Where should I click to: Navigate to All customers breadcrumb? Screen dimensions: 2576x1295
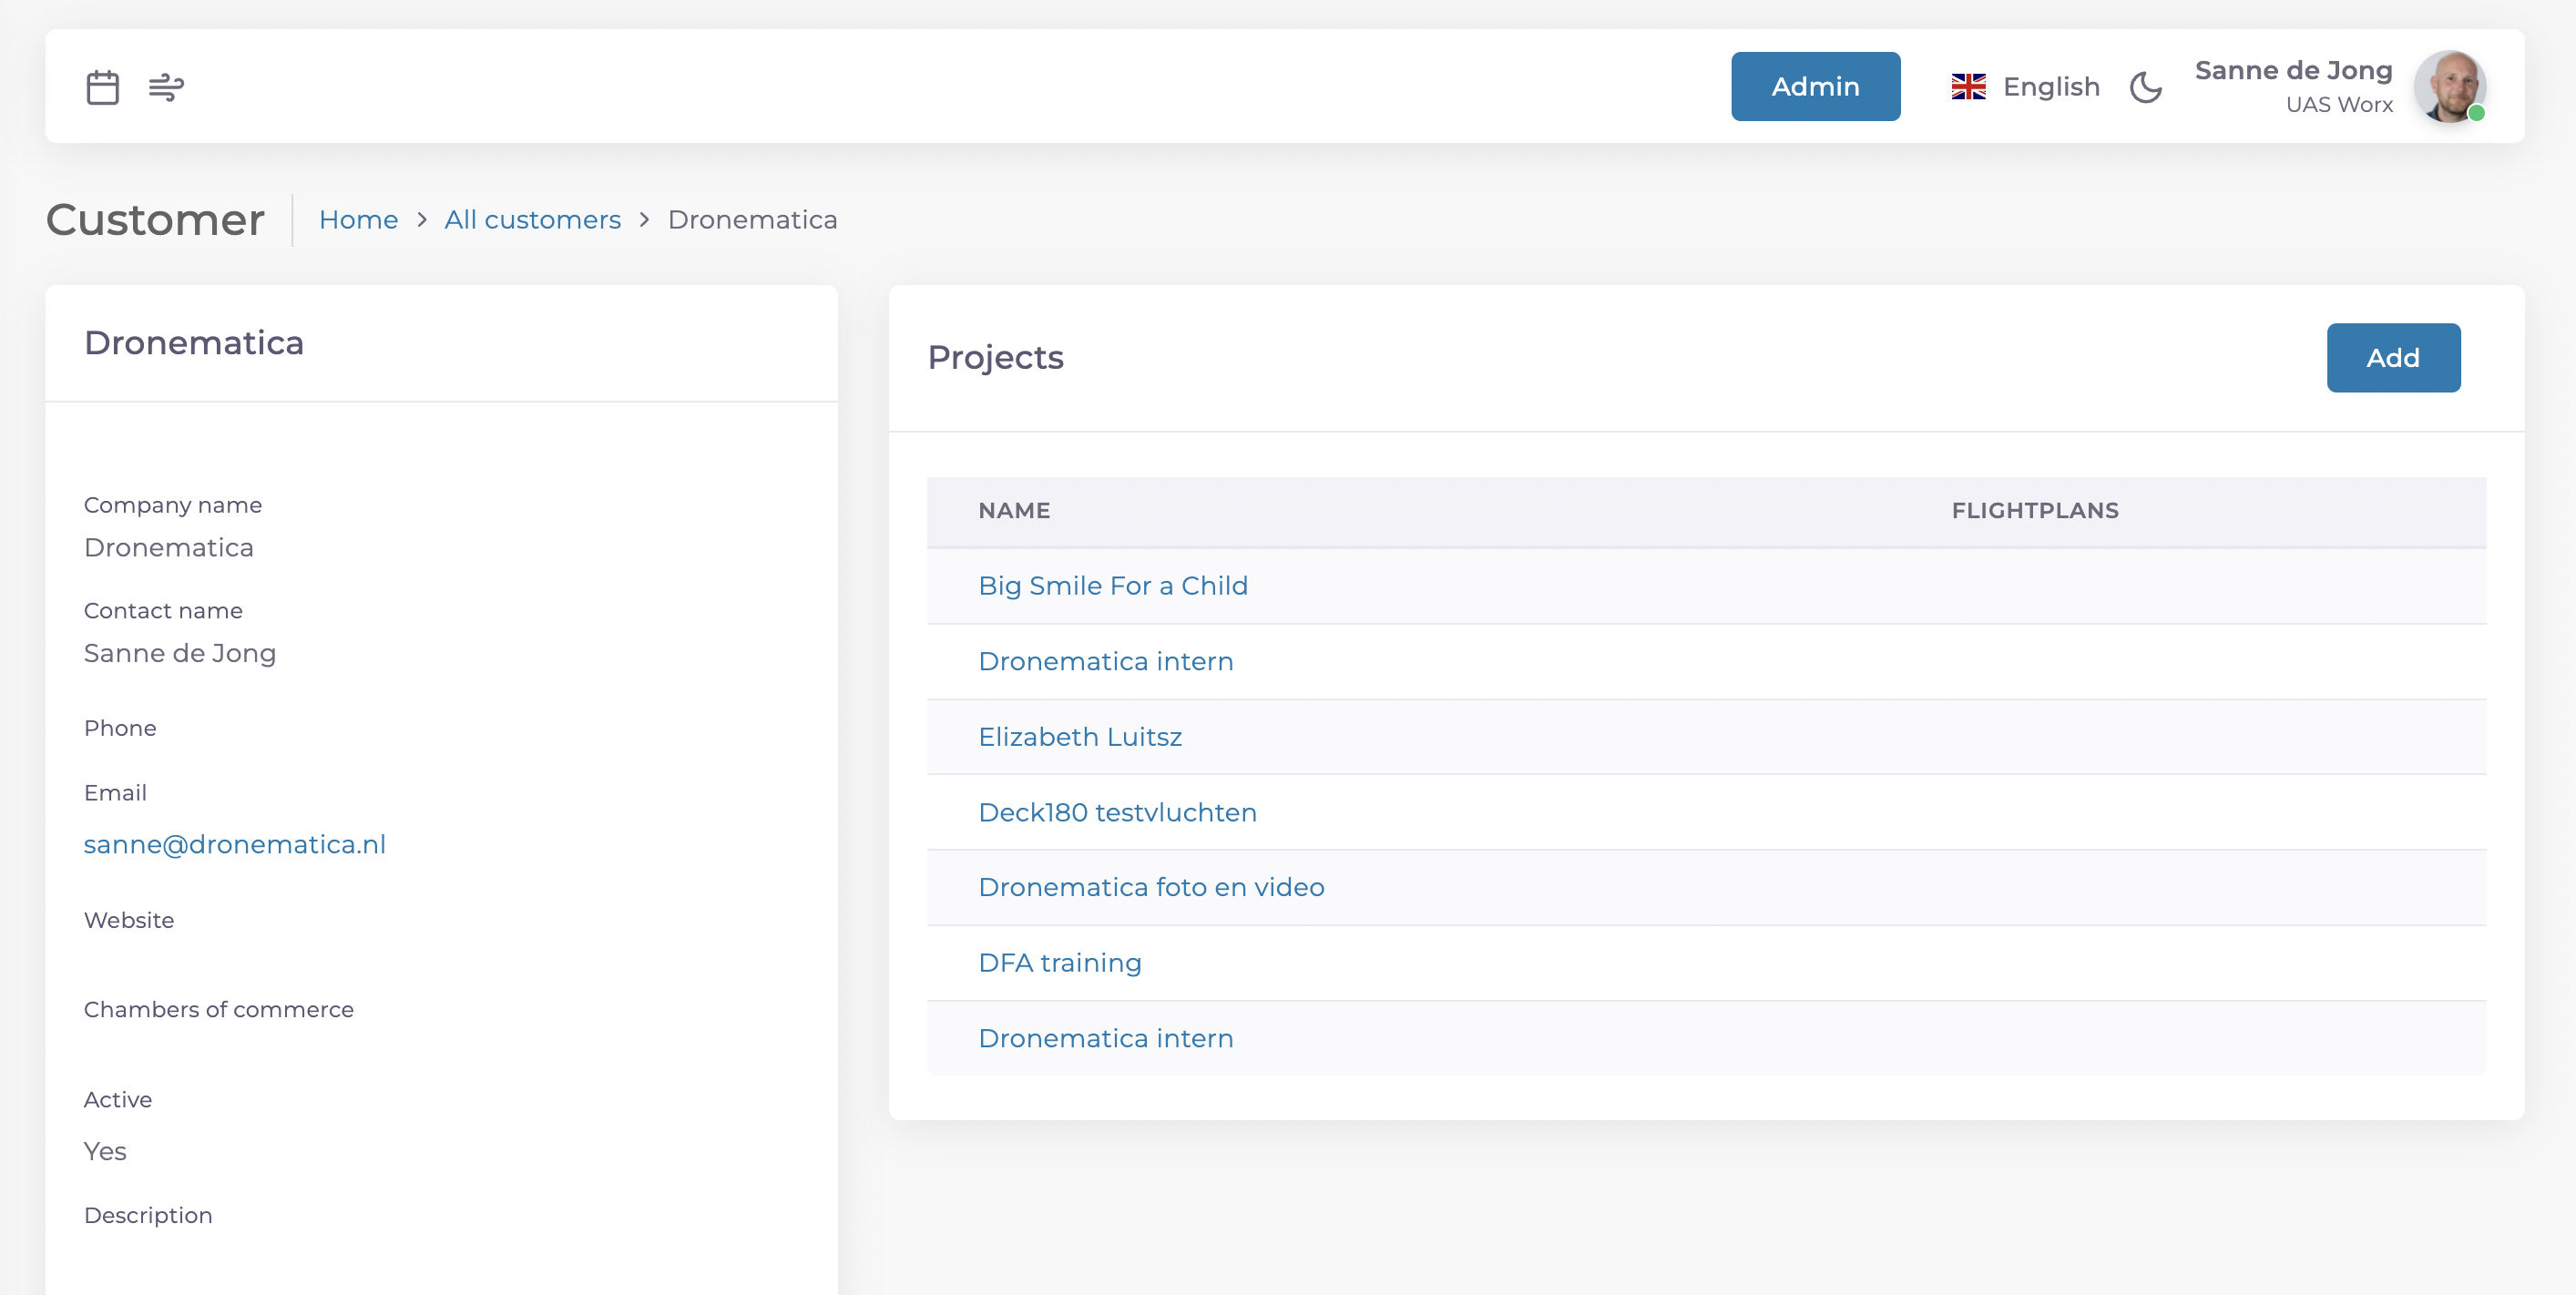coord(532,220)
